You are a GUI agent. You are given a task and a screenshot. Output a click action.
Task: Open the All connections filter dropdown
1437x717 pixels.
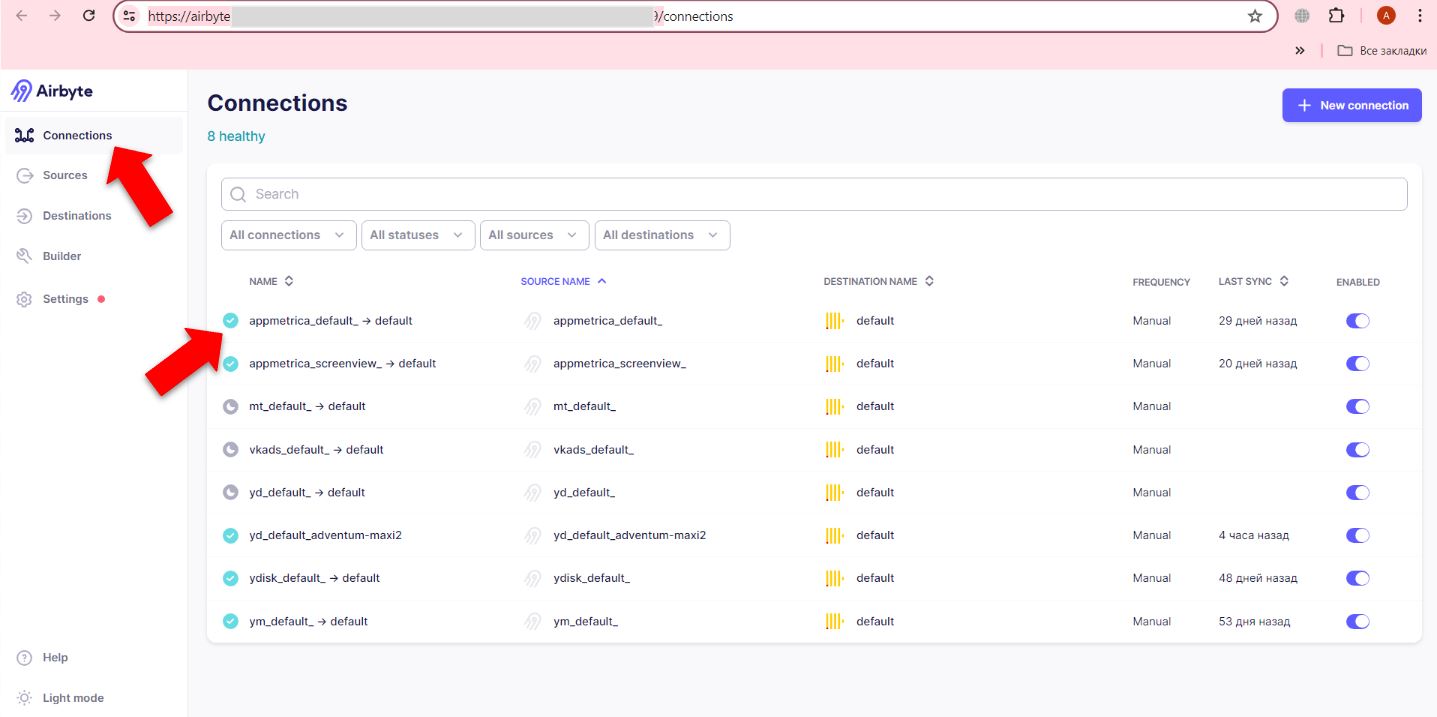(289, 235)
